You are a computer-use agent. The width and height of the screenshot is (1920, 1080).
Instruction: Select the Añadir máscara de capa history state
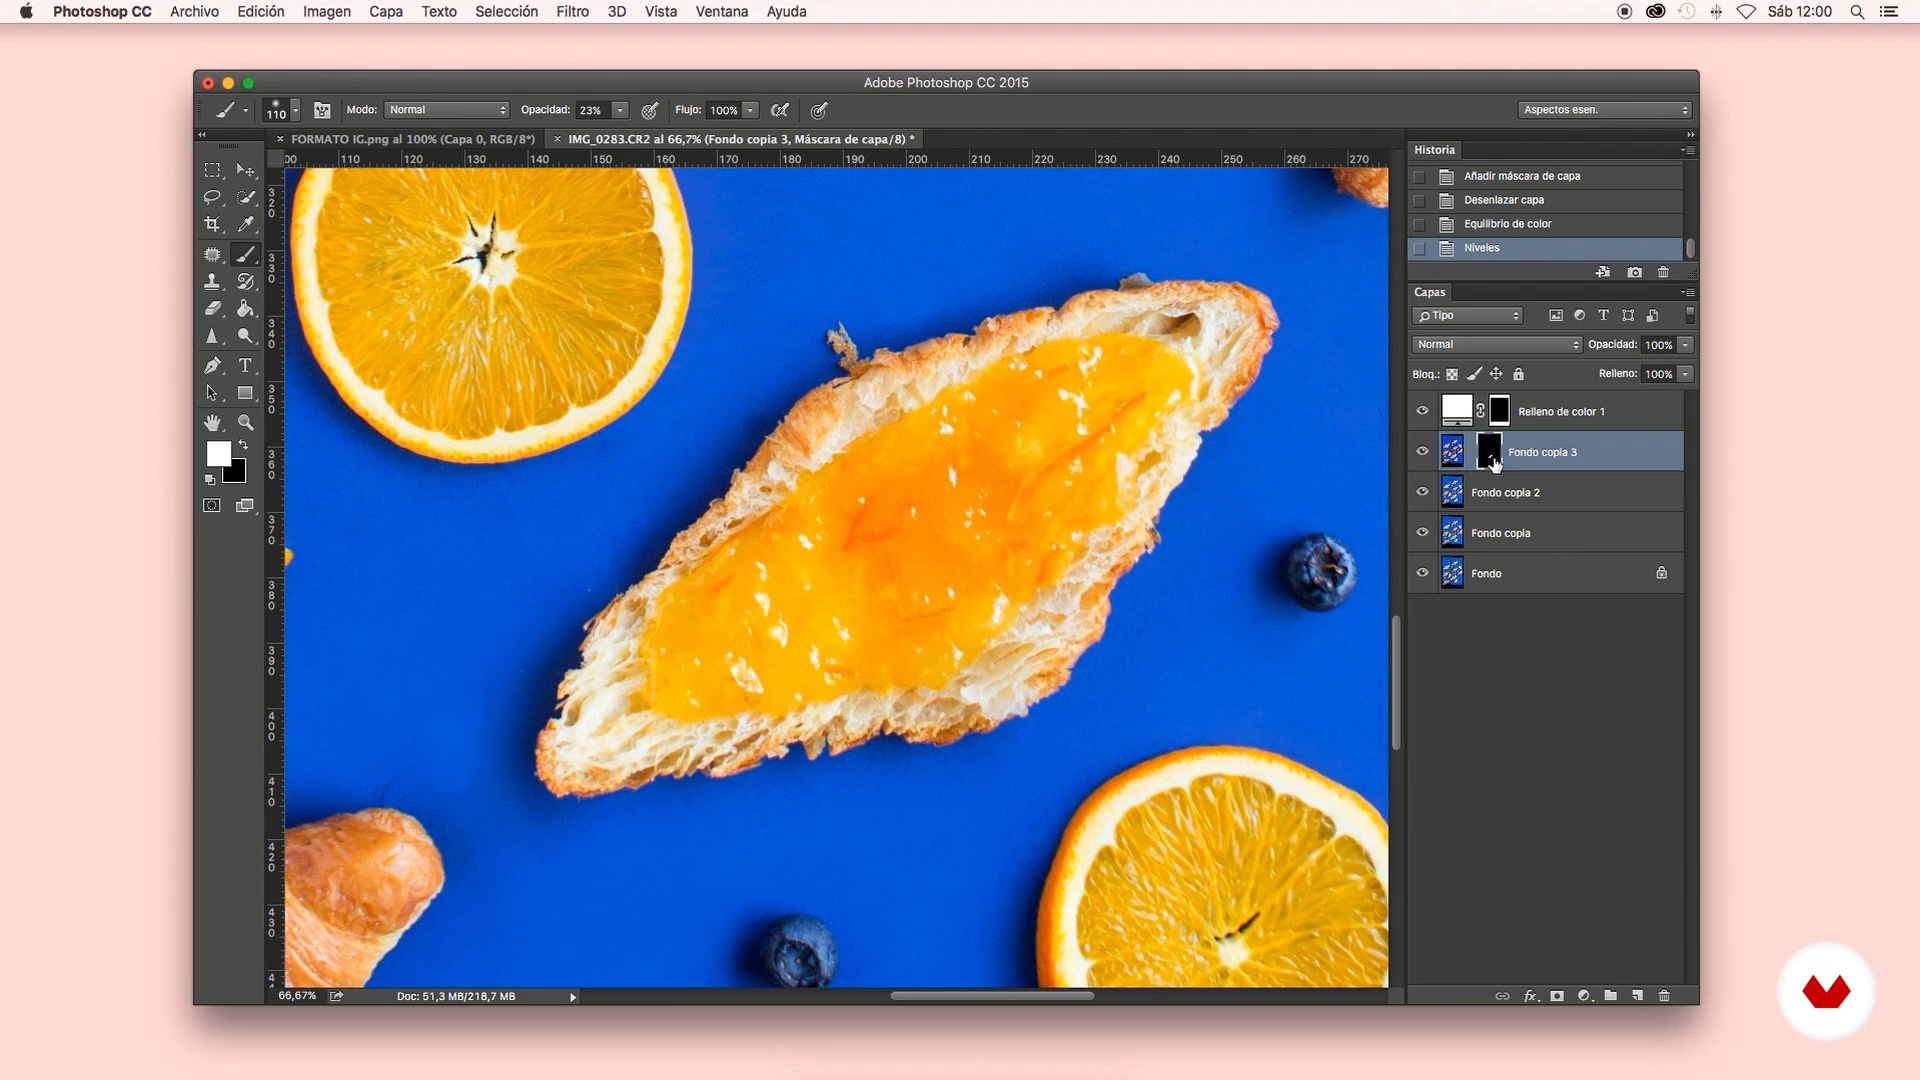[x=1546, y=176]
